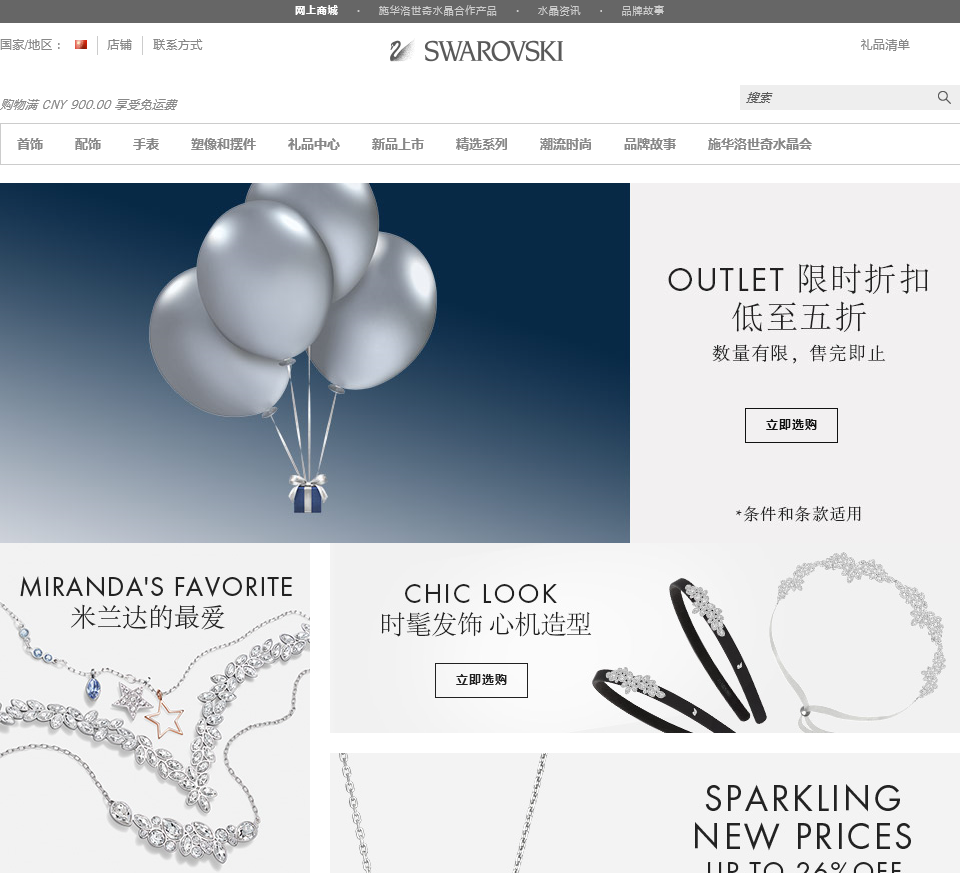Open the 新品上市 new arrivals menu
The height and width of the screenshot is (873, 960).
[397, 144]
